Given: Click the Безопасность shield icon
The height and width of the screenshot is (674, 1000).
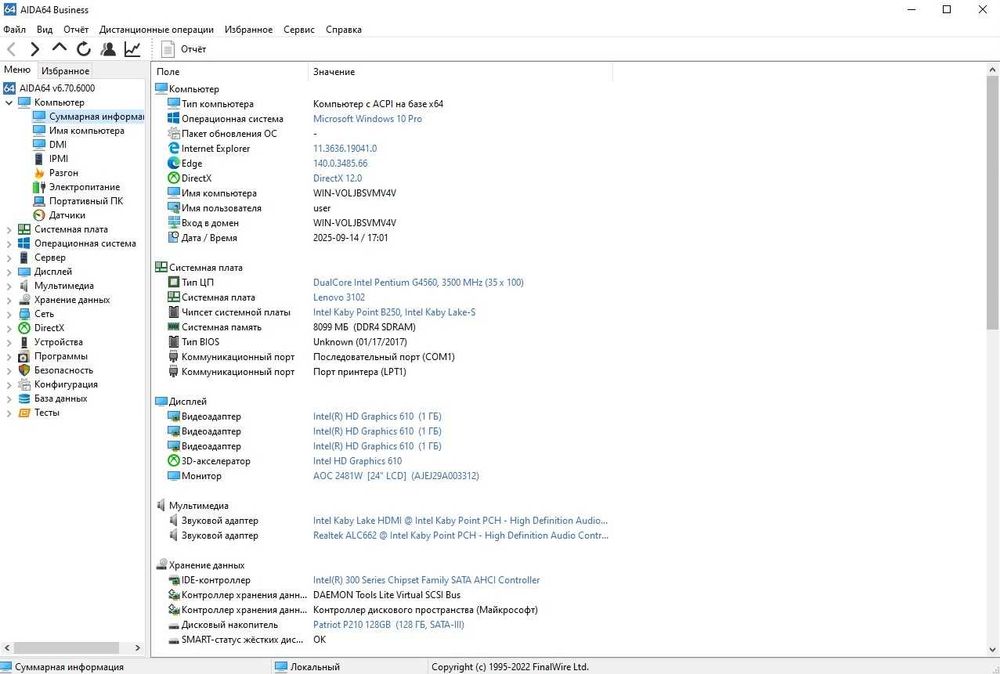Looking at the screenshot, I should (24, 370).
